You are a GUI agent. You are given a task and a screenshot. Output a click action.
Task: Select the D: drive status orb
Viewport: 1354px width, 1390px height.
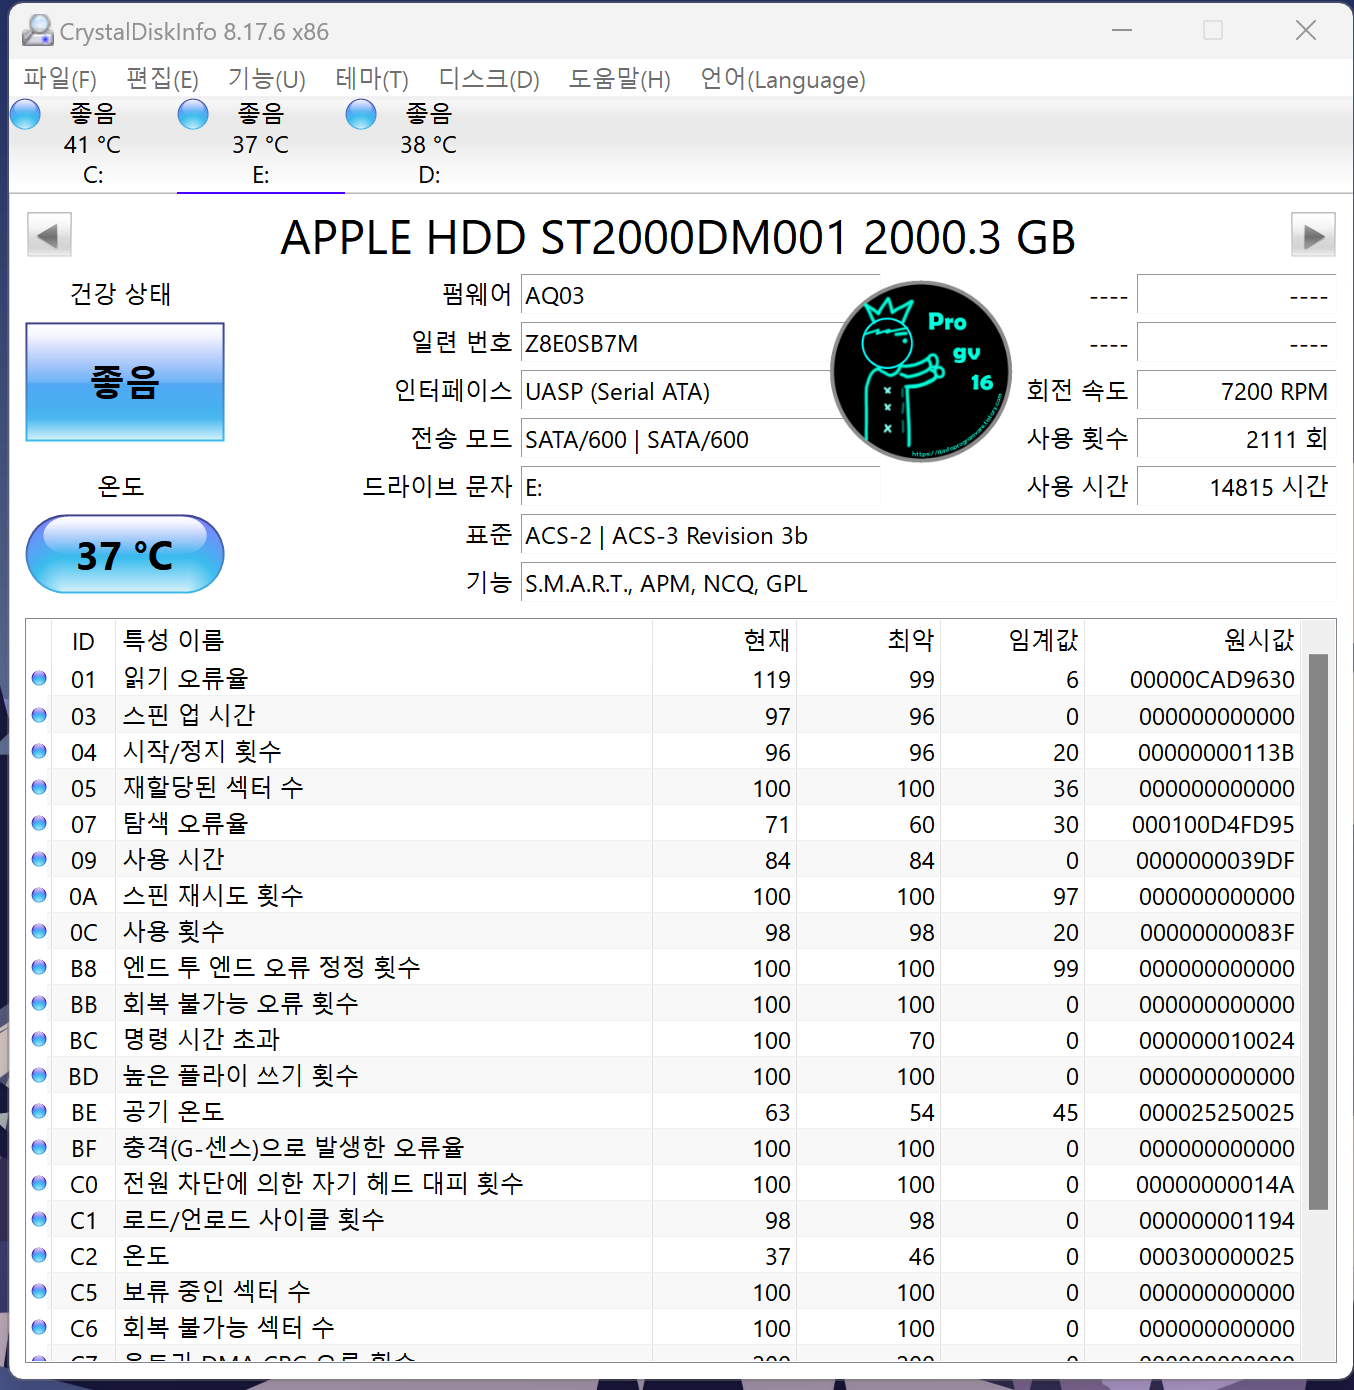coord(361,115)
